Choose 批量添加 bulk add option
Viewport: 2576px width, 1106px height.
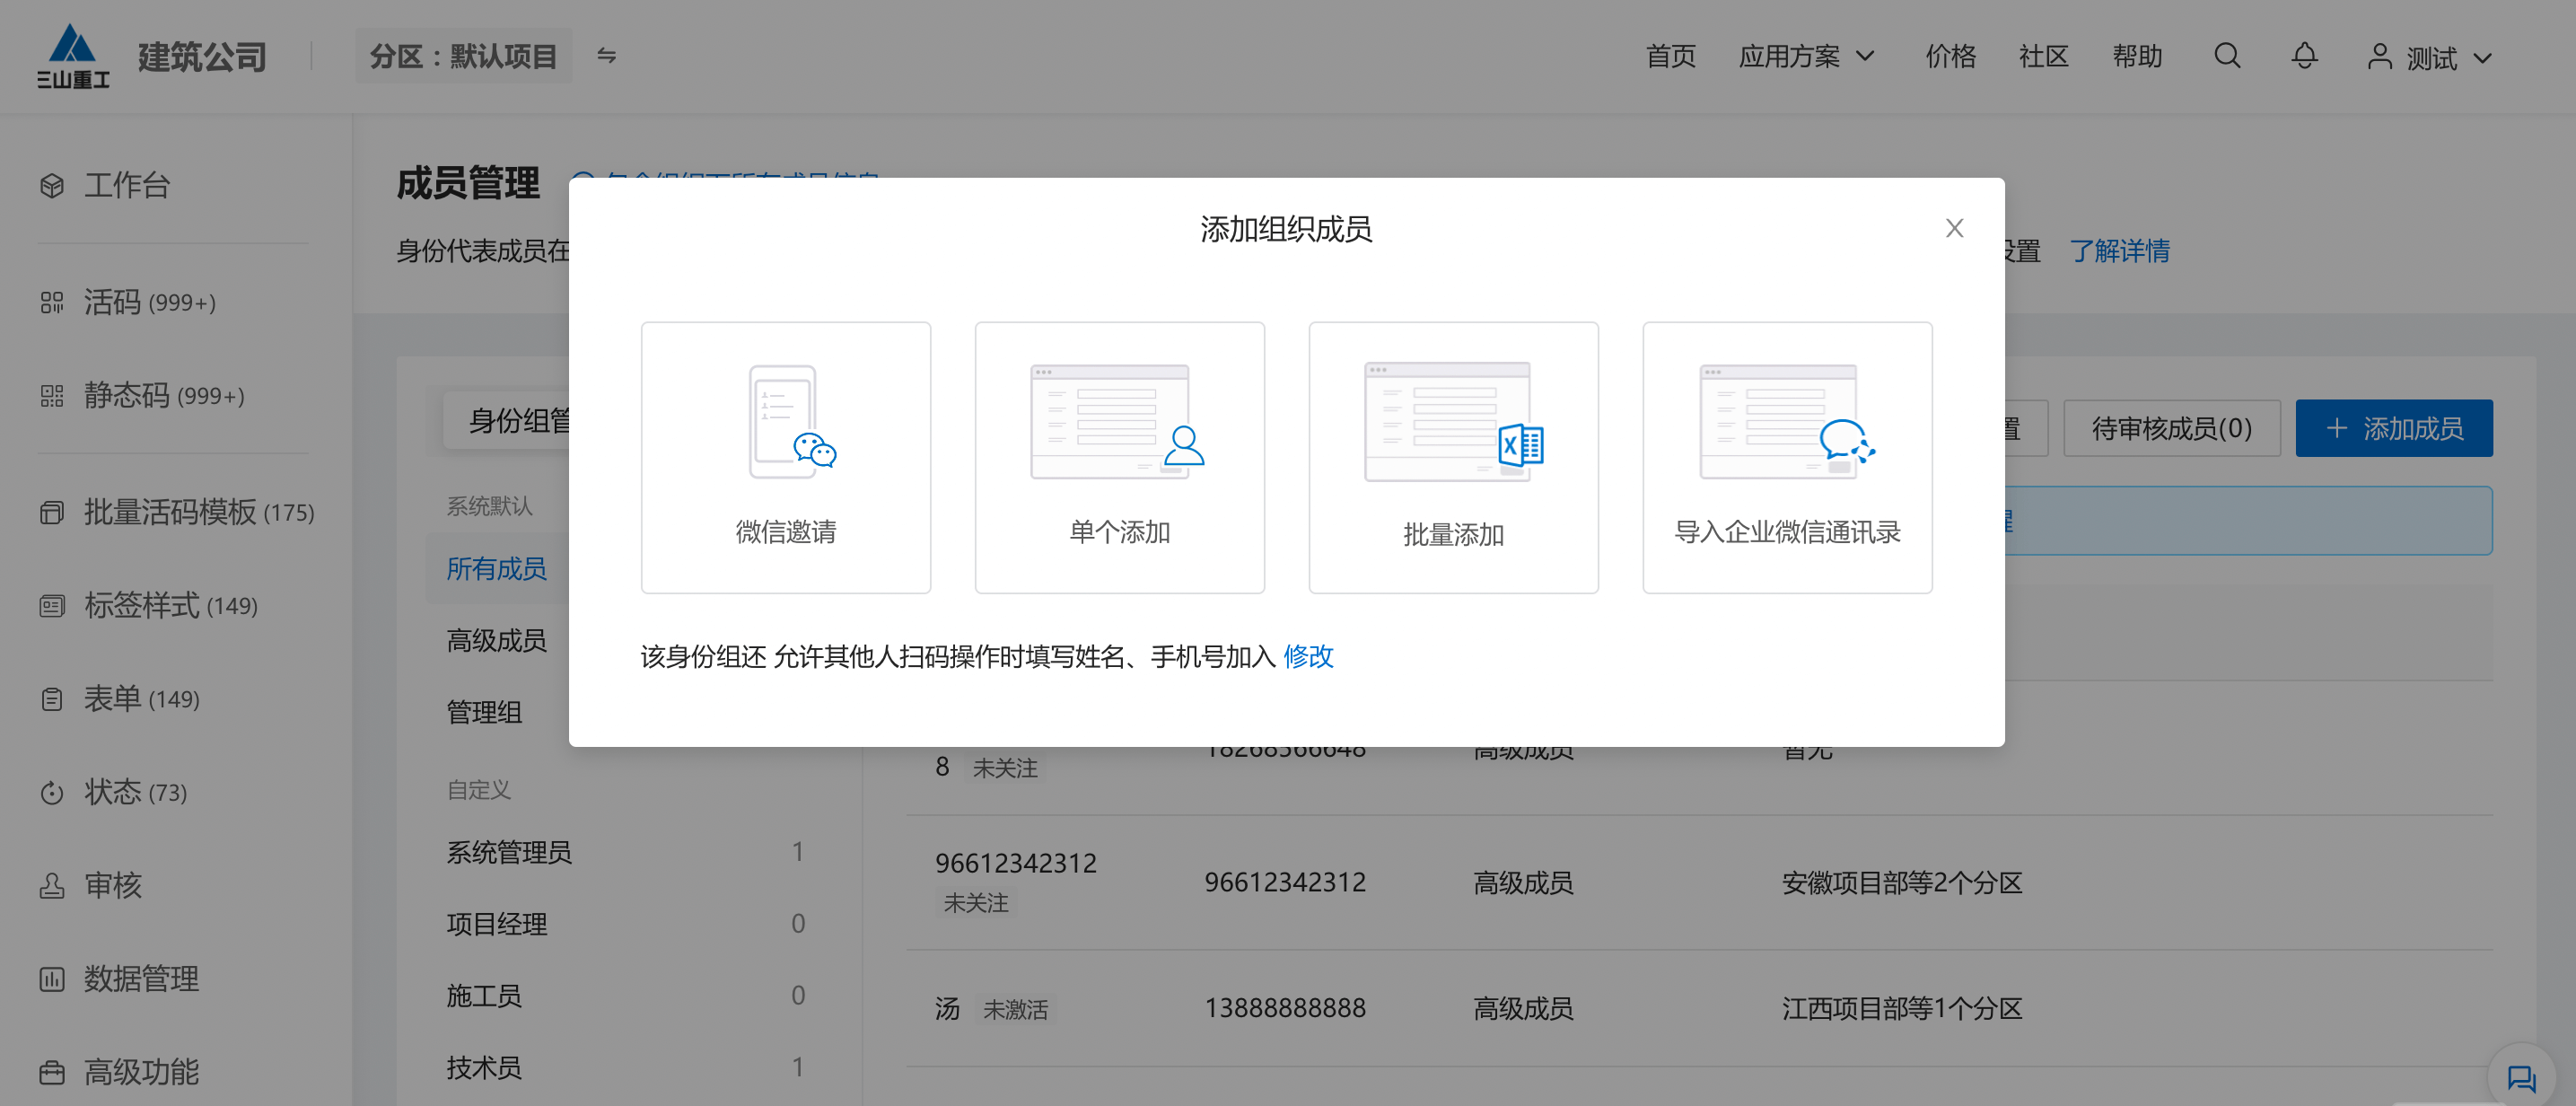[x=1452, y=458]
